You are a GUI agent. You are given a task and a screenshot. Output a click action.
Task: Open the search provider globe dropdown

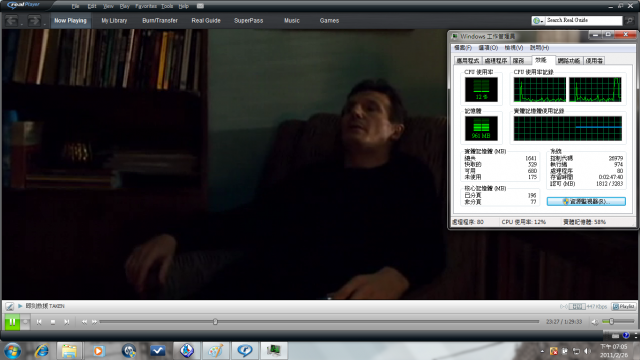pos(538,20)
